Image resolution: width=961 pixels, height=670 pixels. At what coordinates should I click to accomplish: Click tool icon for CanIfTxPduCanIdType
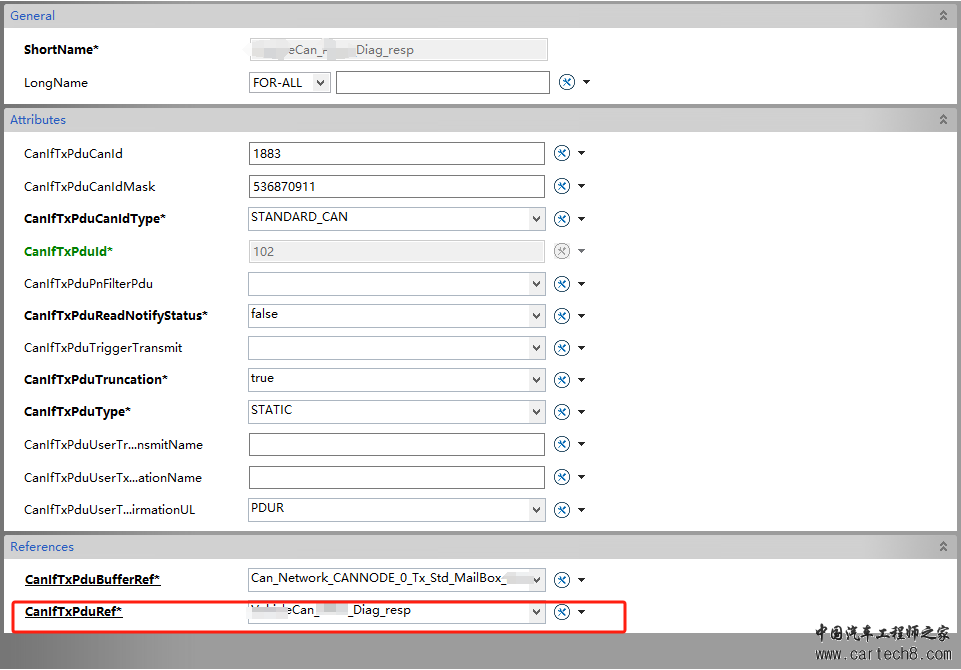coord(562,219)
